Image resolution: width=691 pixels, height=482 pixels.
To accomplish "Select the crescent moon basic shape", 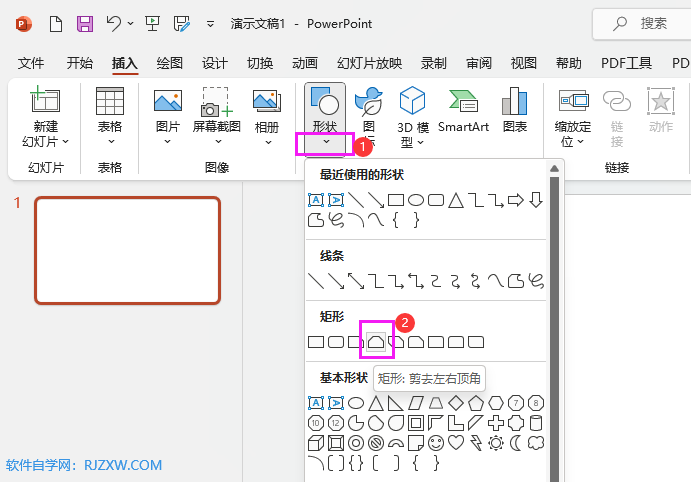I will 516,442.
